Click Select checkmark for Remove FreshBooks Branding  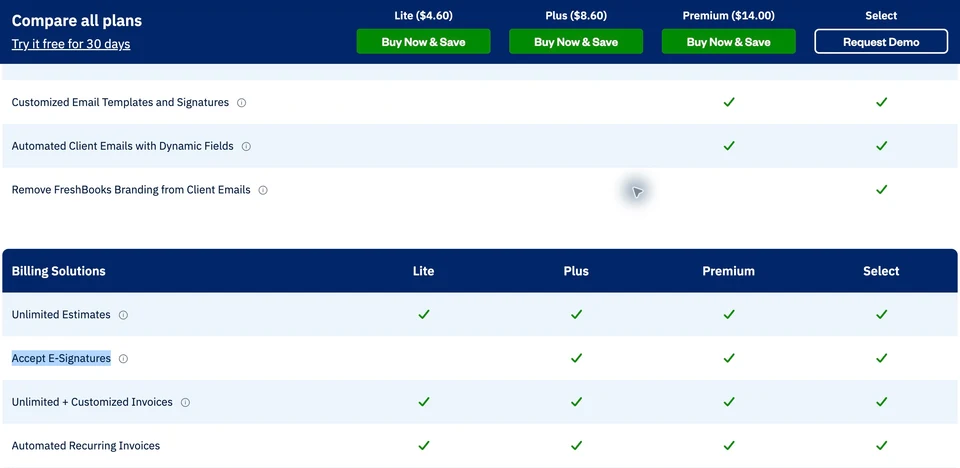point(881,190)
